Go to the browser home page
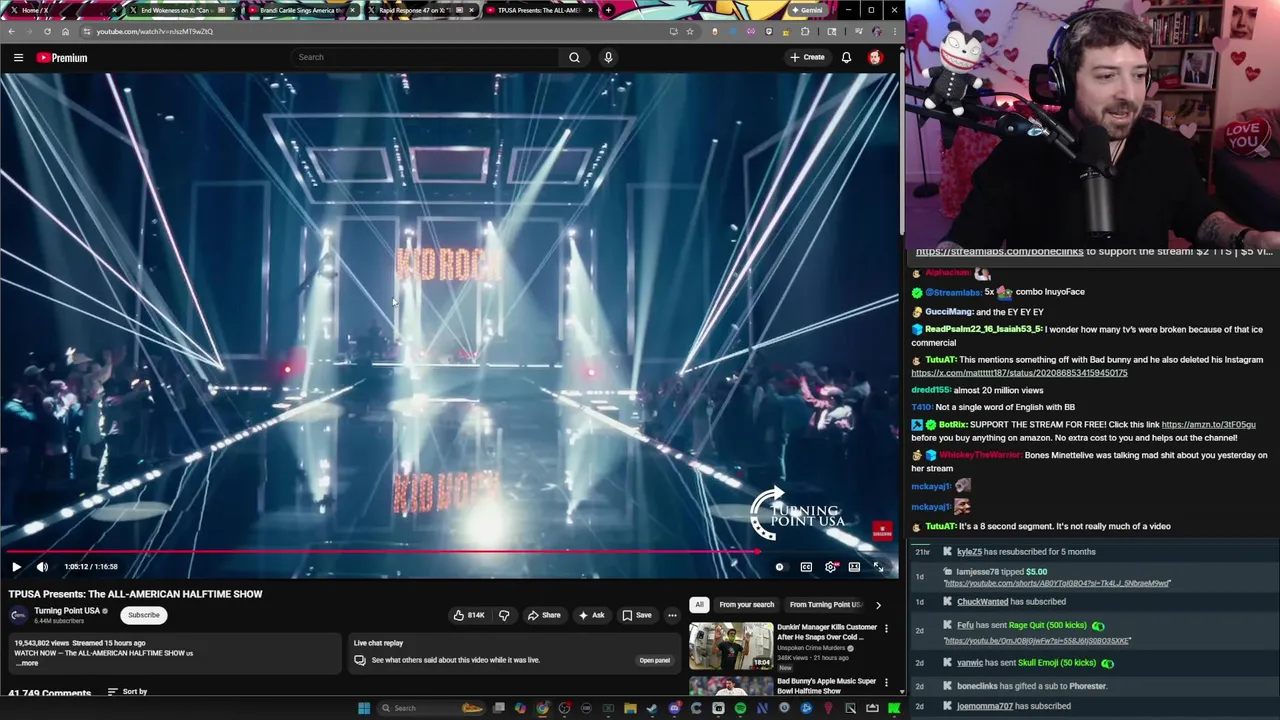 [x=65, y=31]
